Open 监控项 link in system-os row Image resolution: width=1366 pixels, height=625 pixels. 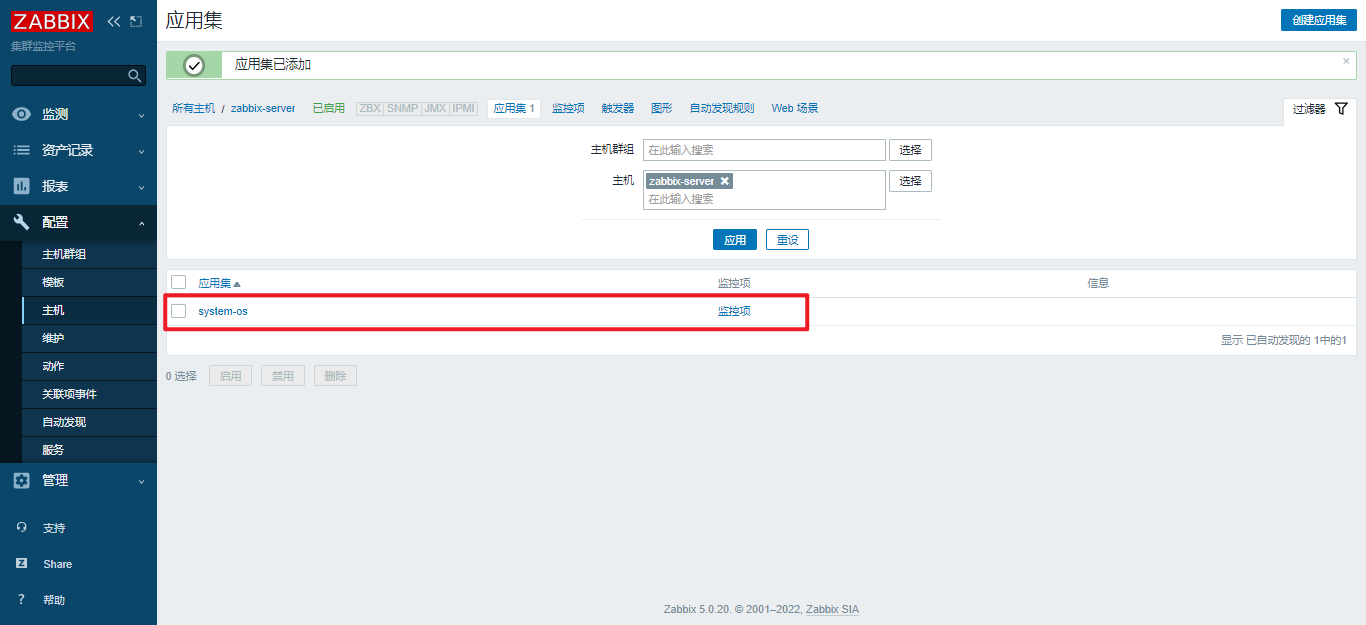pos(734,311)
